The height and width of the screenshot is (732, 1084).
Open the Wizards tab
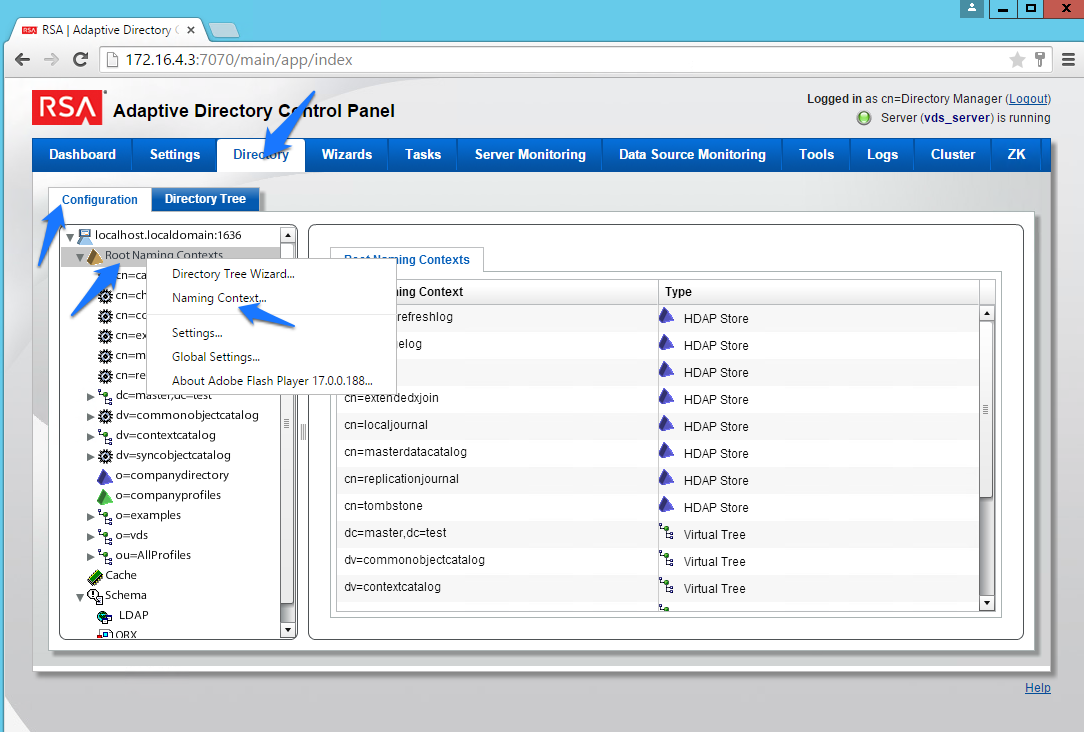(x=346, y=155)
